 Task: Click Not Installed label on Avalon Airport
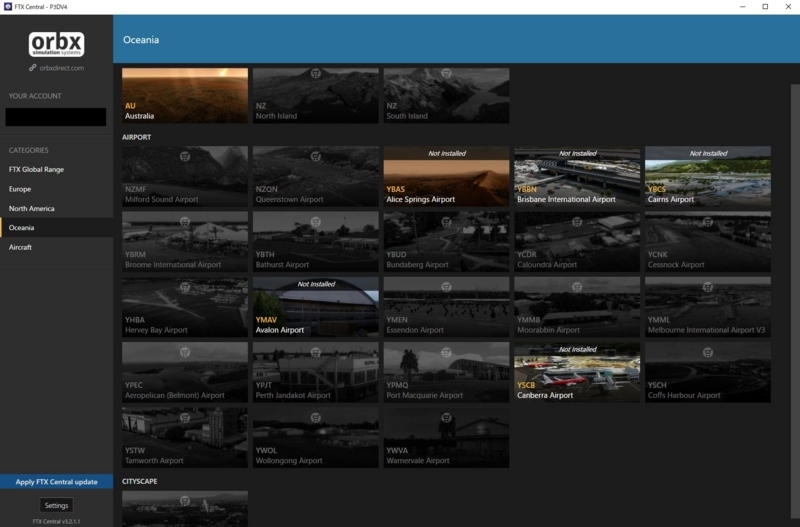[x=316, y=284]
